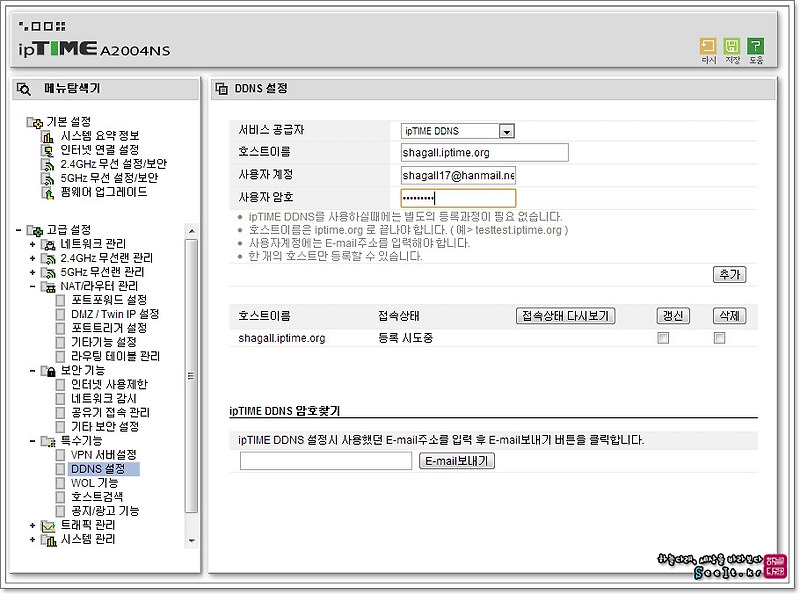The height and width of the screenshot is (594, 800).
Task: Click the 5GHz 무선 설정/보안 wireless icon
Action: (47, 179)
